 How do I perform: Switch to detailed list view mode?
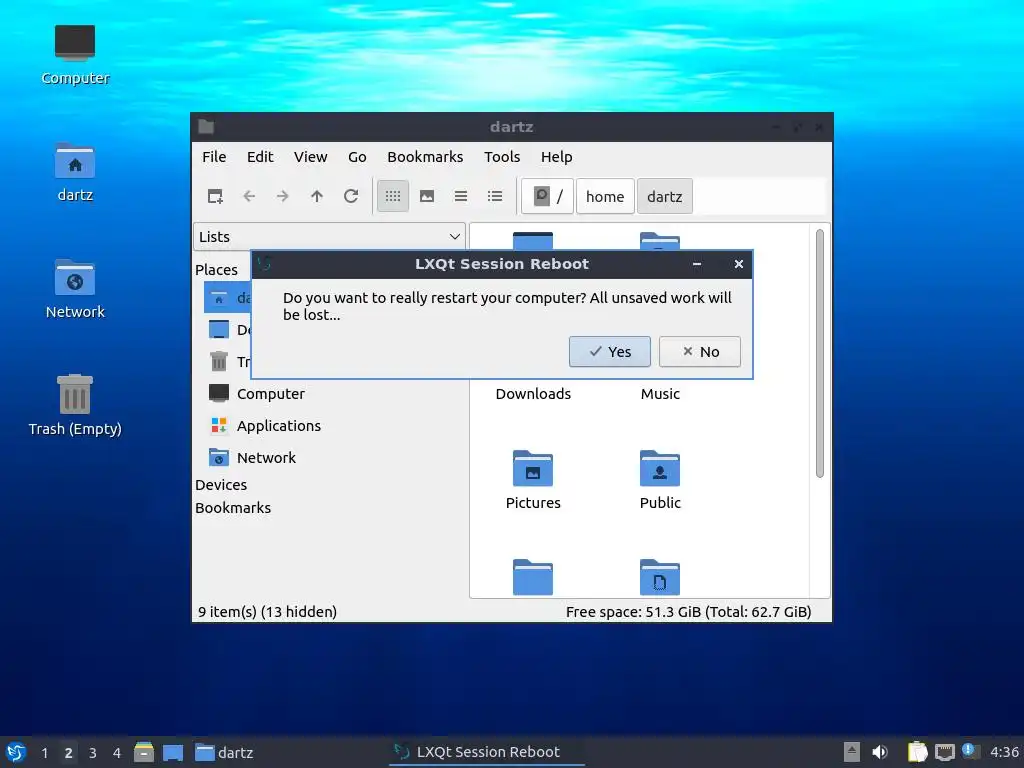(494, 196)
